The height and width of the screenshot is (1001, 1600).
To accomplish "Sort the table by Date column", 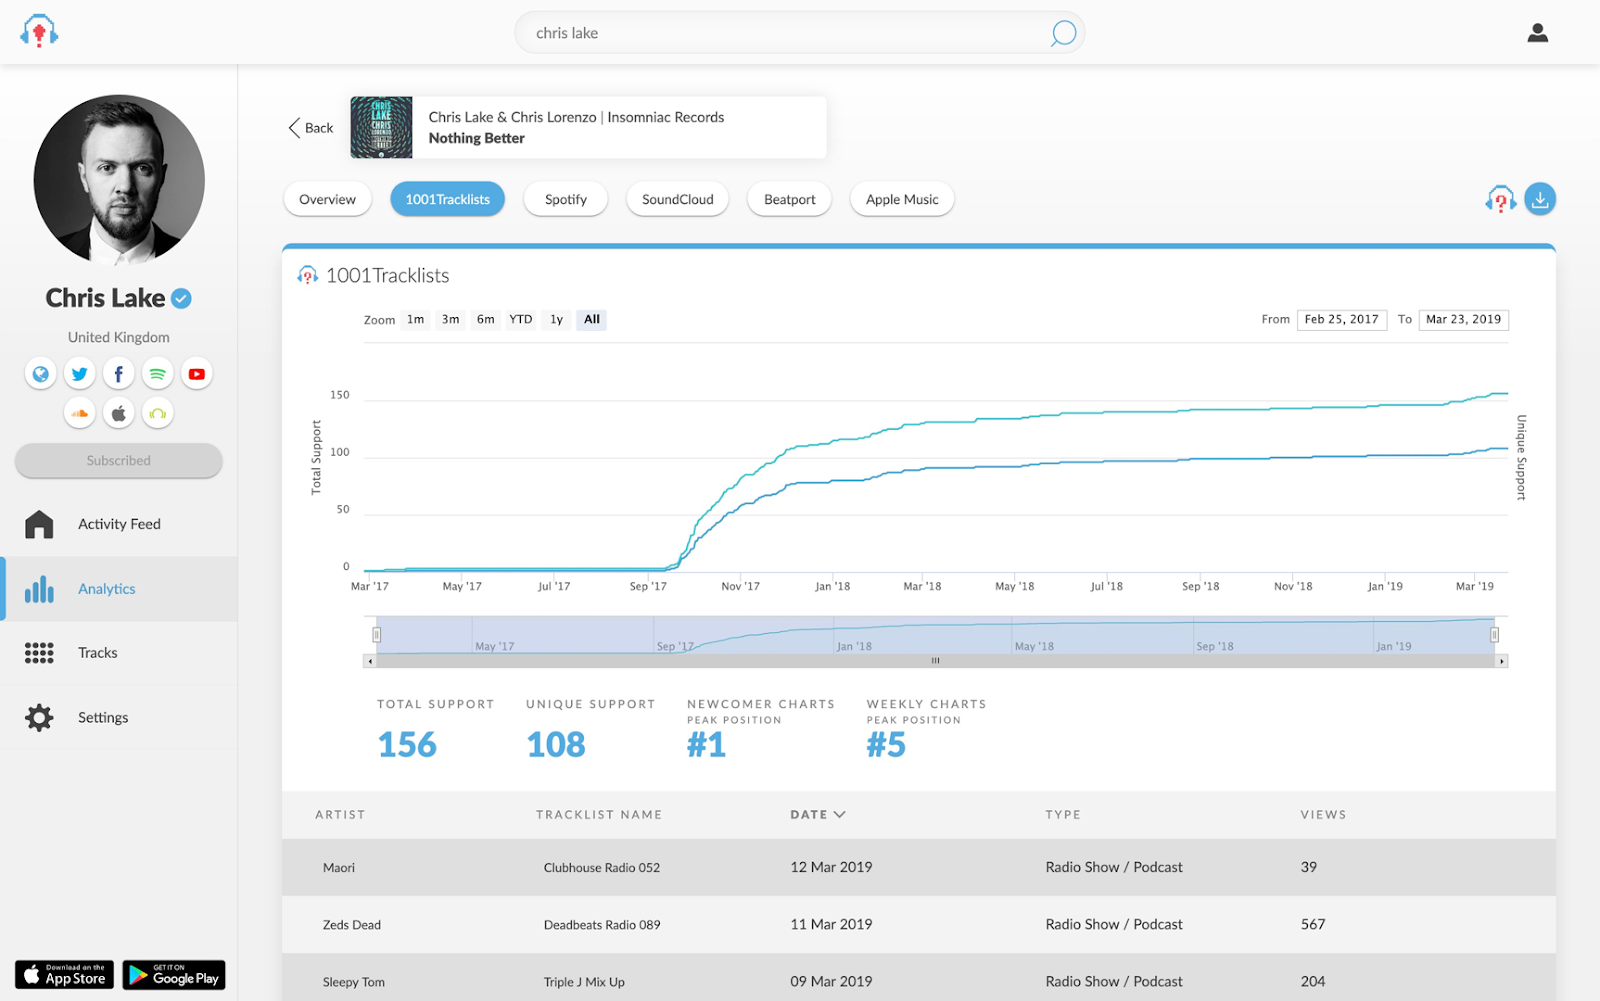I will [x=818, y=815].
